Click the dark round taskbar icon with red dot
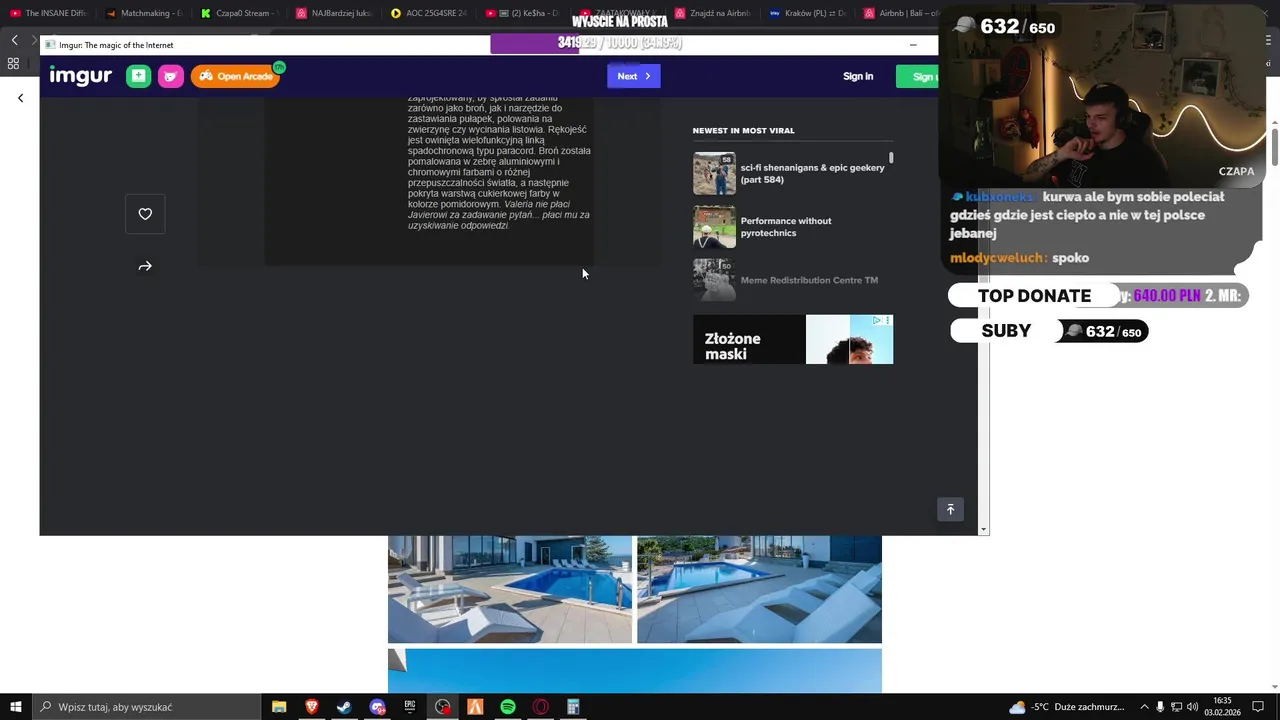 (443, 707)
